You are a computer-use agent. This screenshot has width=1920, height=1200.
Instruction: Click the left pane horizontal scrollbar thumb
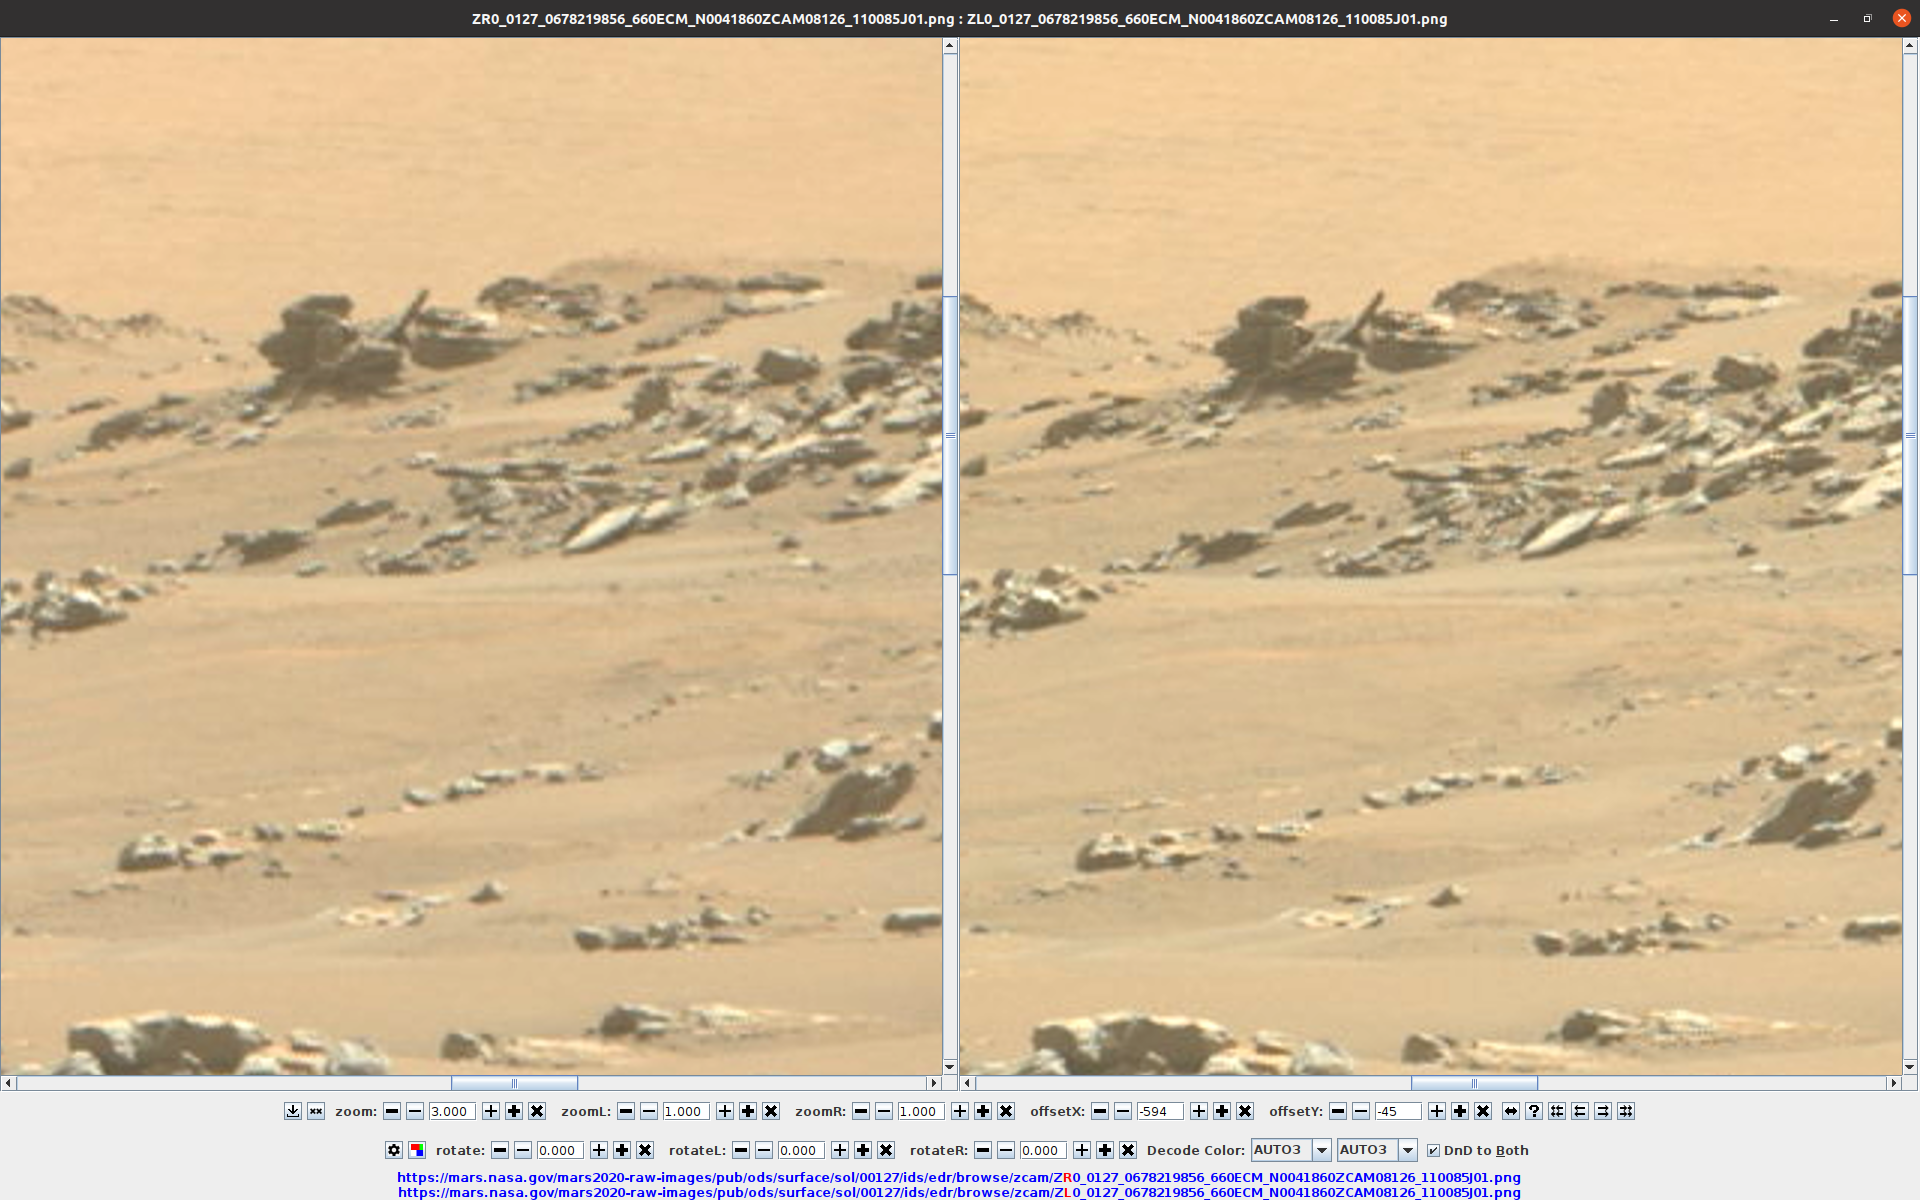(514, 1083)
